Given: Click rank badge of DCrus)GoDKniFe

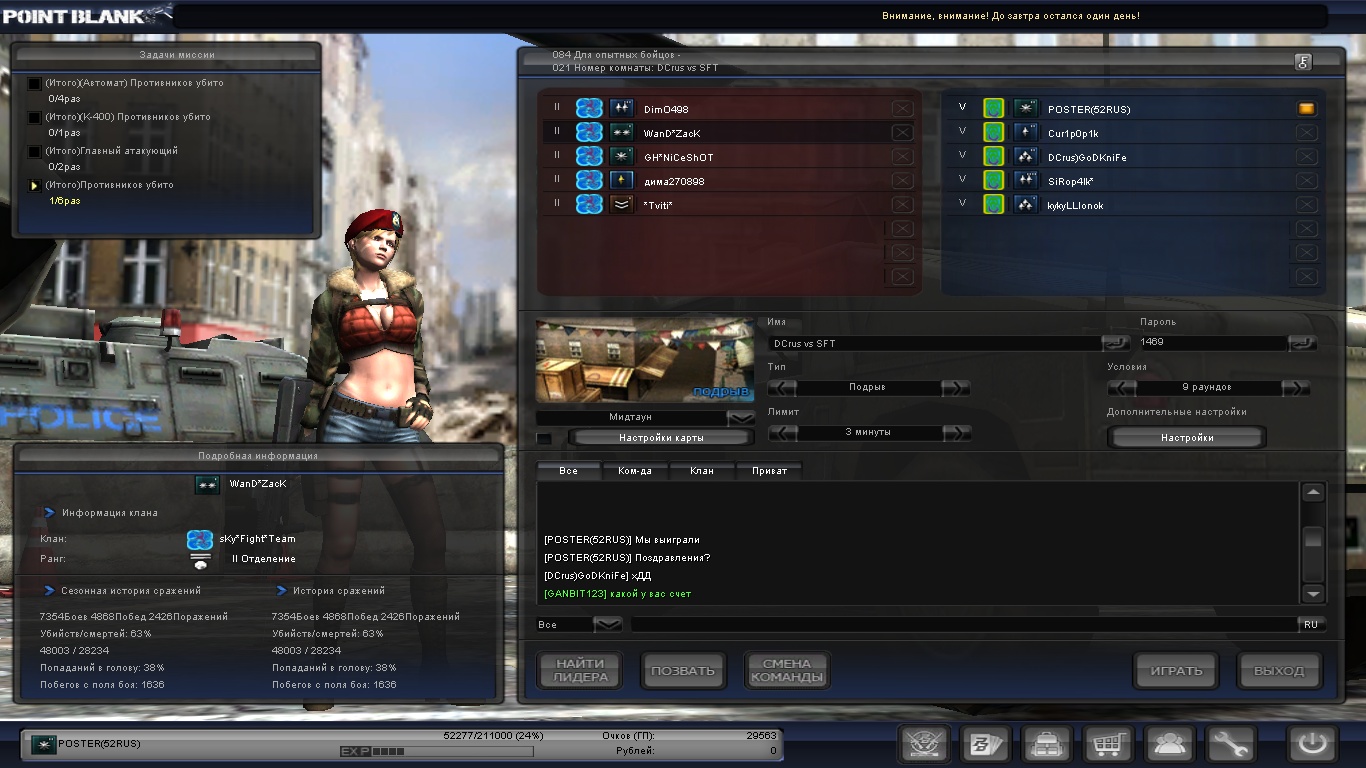Looking at the screenshot, I should (1025, 156).
